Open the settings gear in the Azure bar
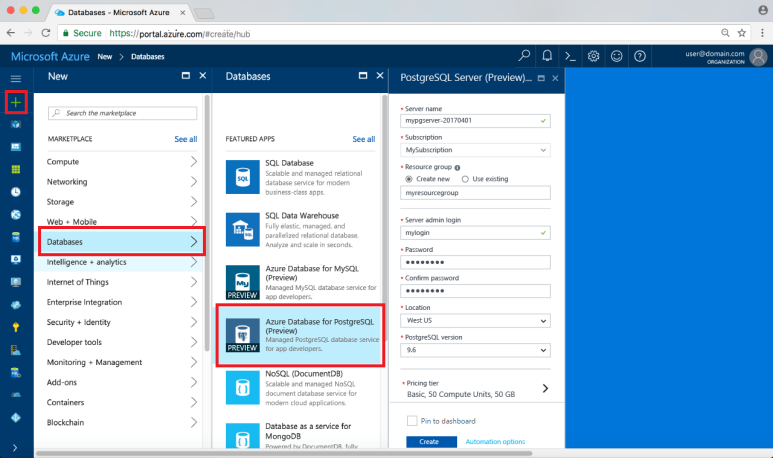Screen dimensions: 773x458 [594, 56]
